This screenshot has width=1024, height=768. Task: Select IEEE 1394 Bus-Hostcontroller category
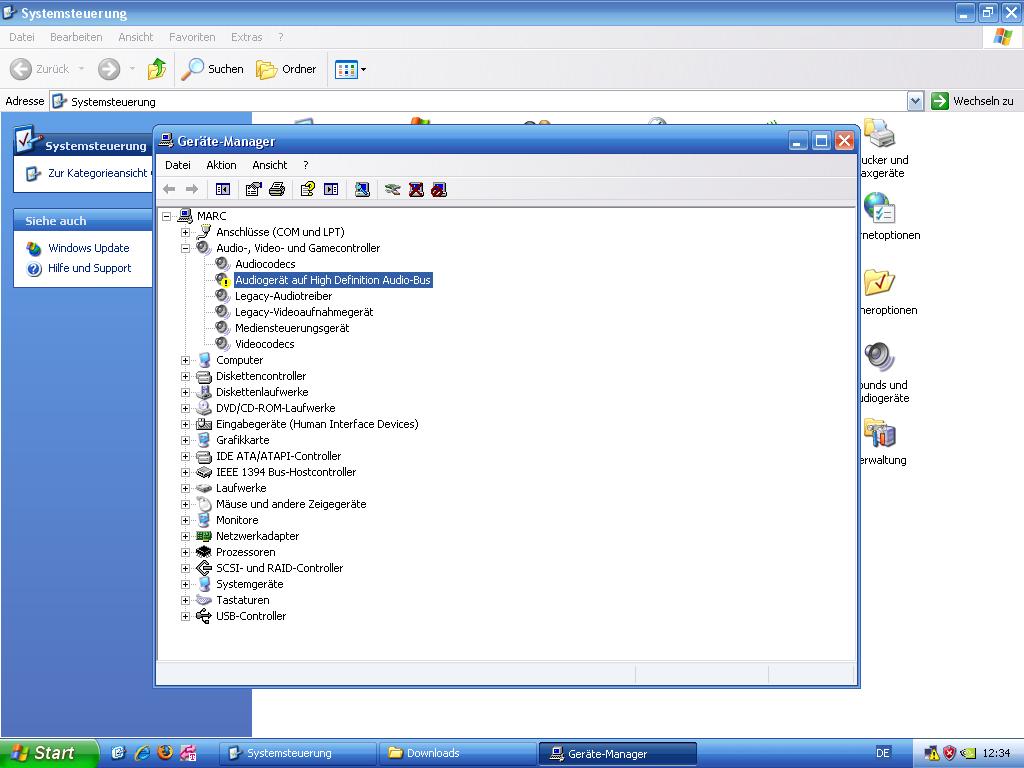point(286,472)
